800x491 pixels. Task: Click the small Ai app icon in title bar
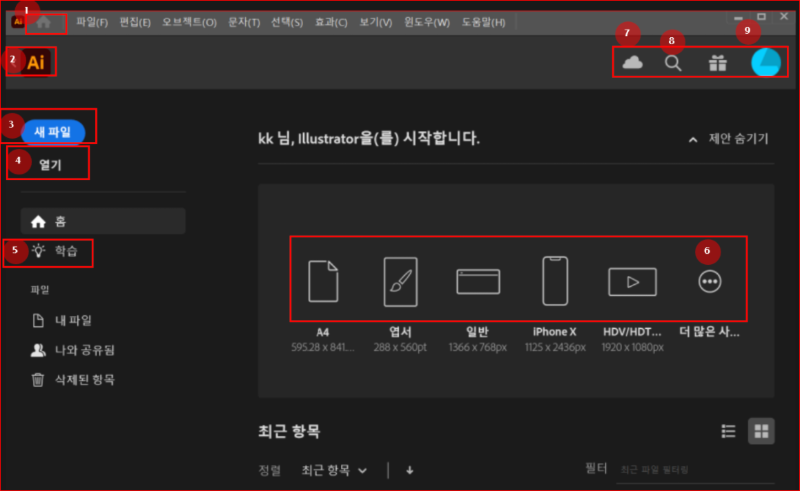pyautogui.click(x=18, y=22)
